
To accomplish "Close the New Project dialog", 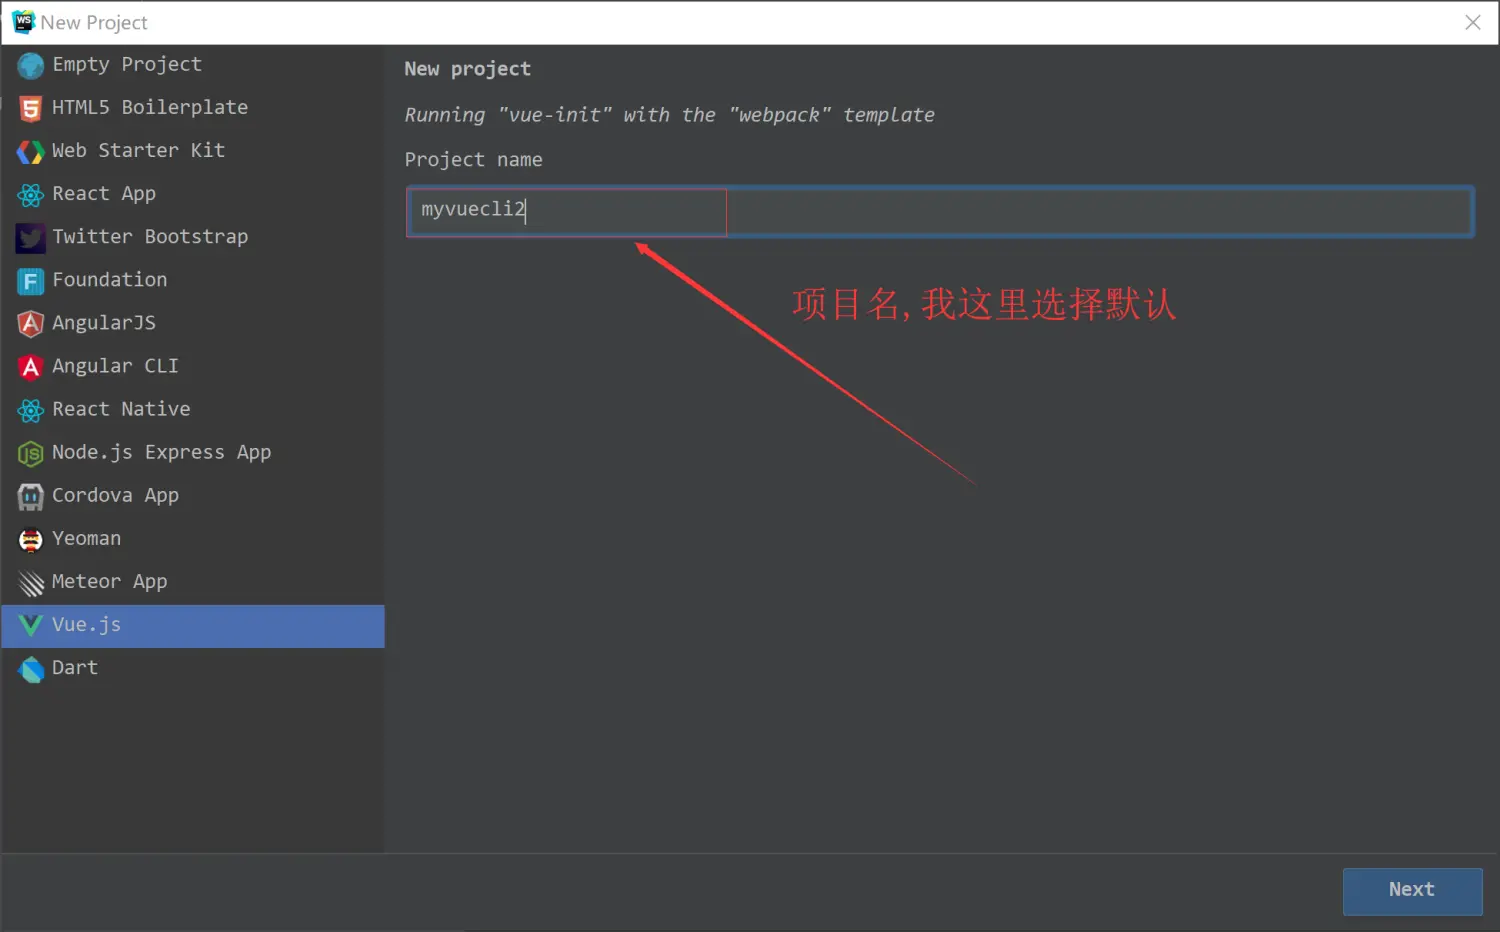I will click(x=1472, y=22).
